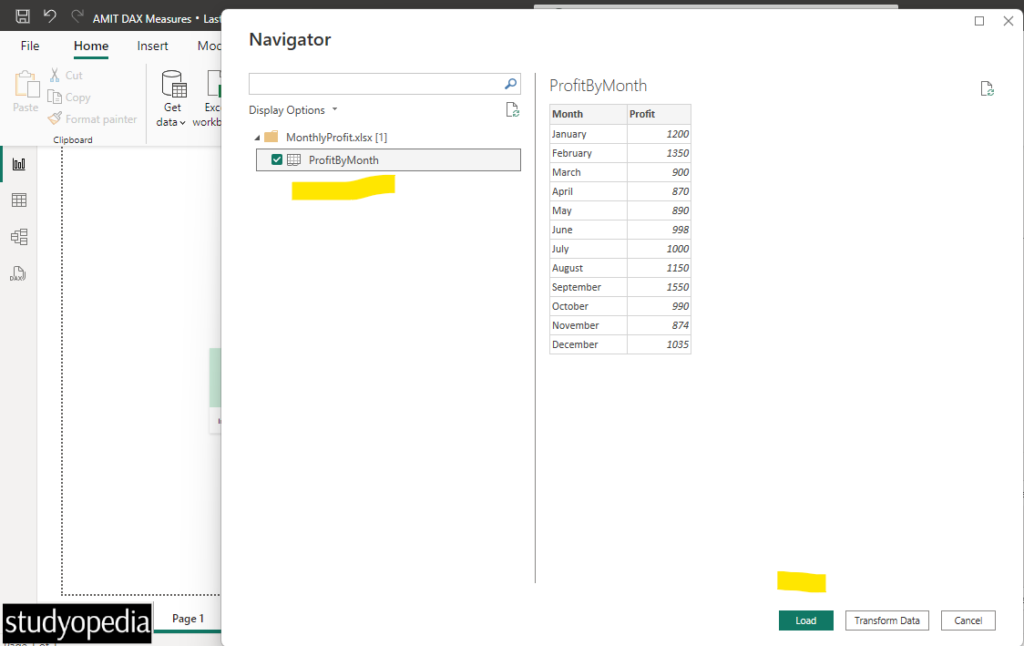Click the Undo arrow icon
Image resolution: width=1024 pixels, height=646 pixels.
50,16
